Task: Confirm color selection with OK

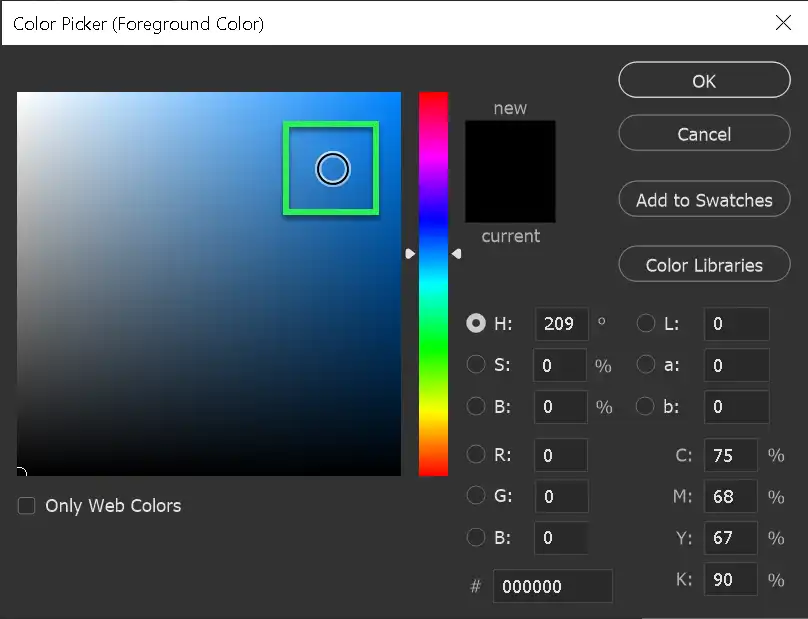Action: (704, 80)
